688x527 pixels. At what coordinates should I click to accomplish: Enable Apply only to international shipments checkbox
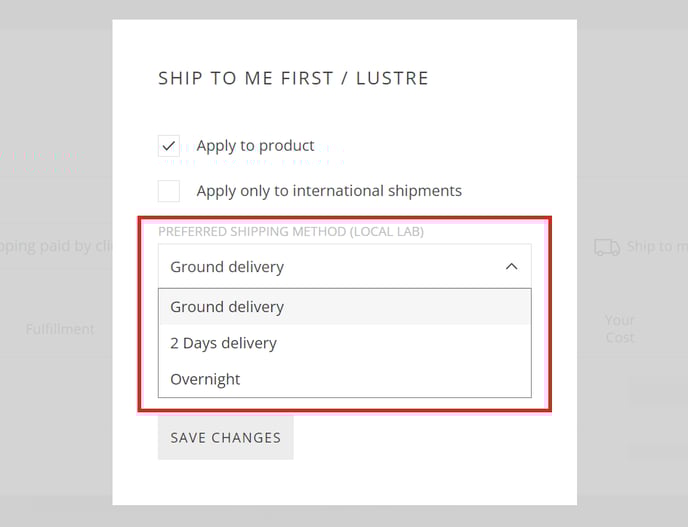[x=169, y=191]
